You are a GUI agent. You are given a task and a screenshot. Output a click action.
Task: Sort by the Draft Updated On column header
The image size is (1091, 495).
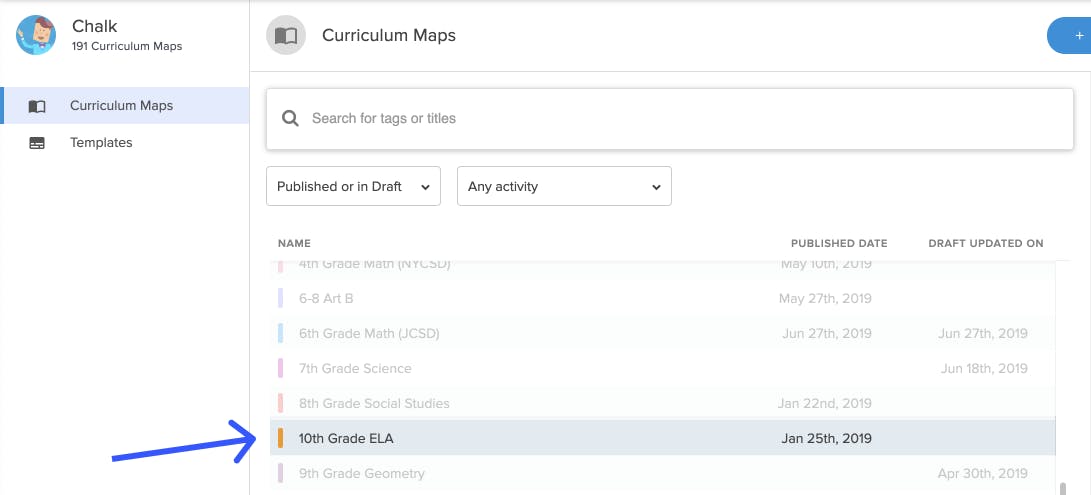pos(986,244)
